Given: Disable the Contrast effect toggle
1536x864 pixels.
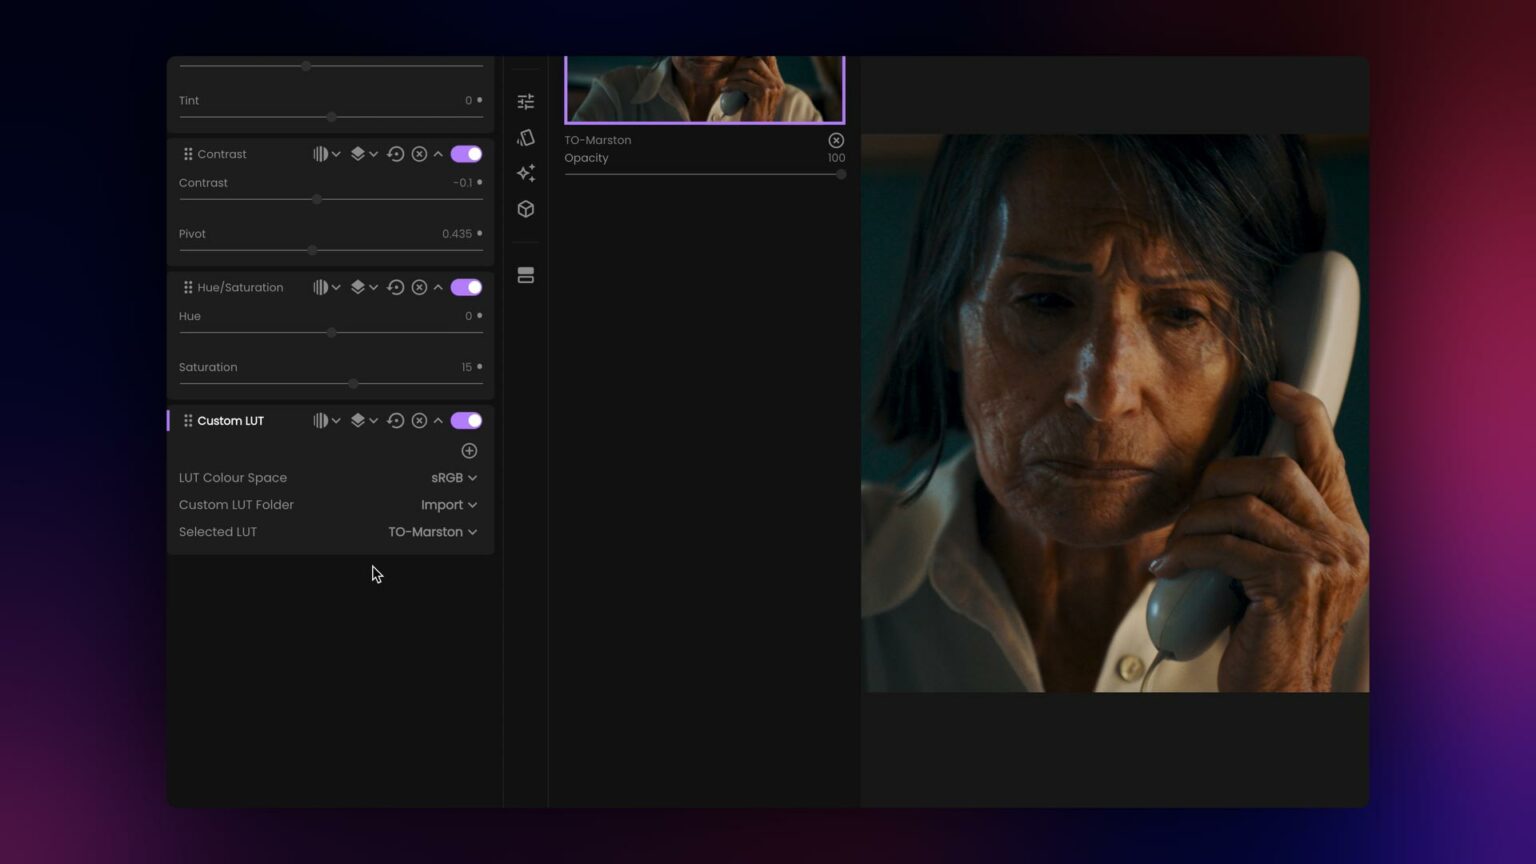Looking at the screenshot, I should tap(466, 154).
